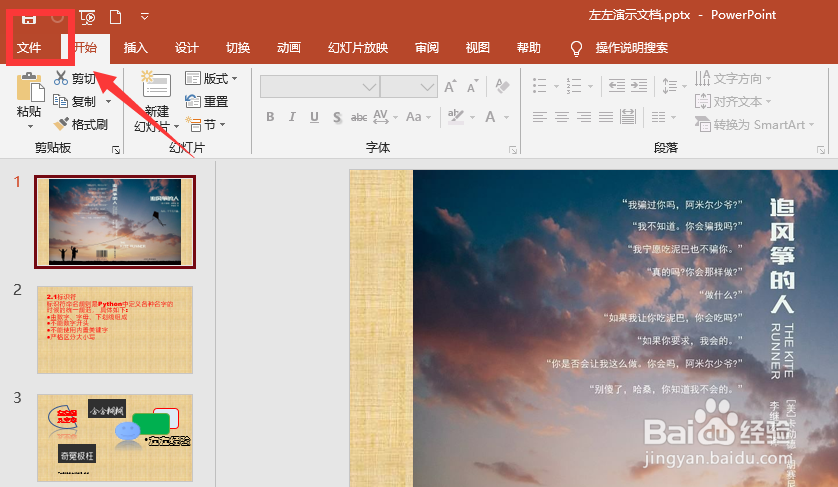Click the 剪切 (Cut) scissors icon

point(61,78)
